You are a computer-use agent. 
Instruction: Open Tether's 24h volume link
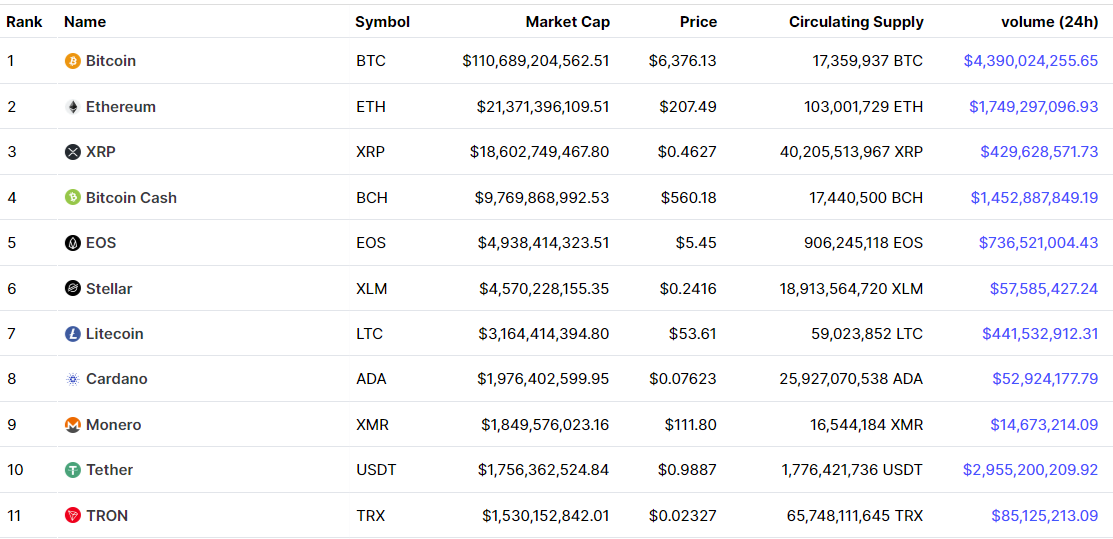point(1031,470)
